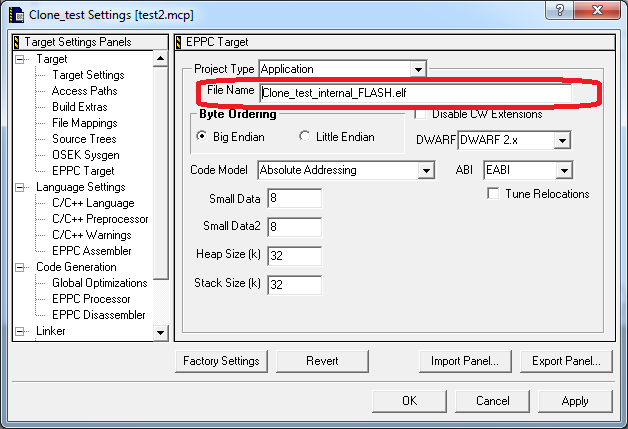Click the Stack Size (k) input field
Viewport: 628px width, 429px height.
tap(294, 285)
